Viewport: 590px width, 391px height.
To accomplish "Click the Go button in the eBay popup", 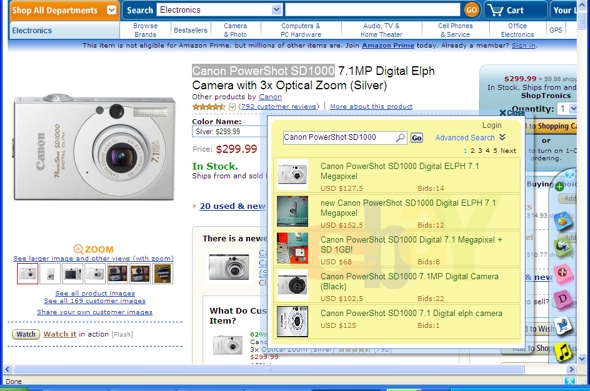I will pos(417,138).
